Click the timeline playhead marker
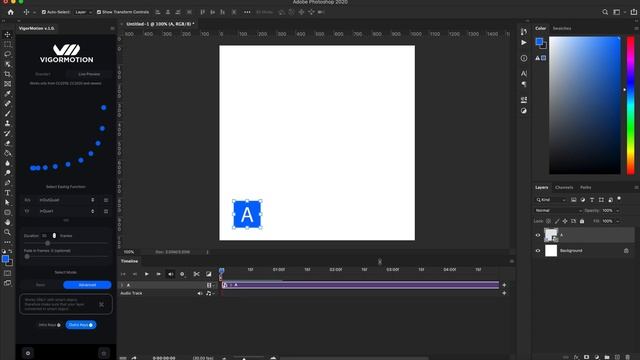Viewport: 640px width, 360px height. tap(221, 271)
